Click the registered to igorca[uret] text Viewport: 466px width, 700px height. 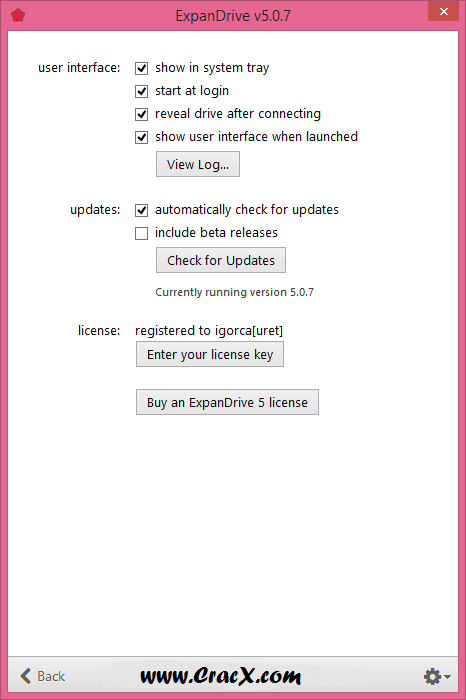pos(209,330)
